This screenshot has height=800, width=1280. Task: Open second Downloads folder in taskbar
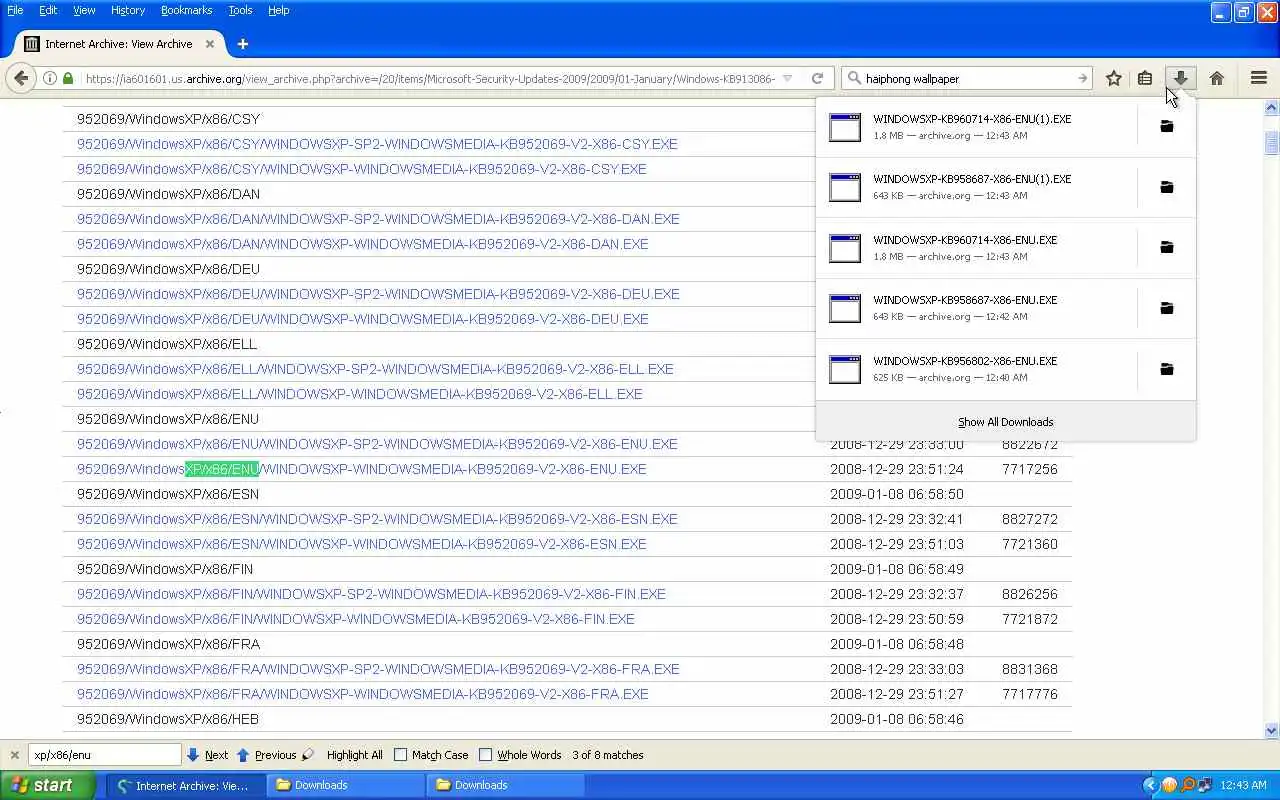(x=507, y=785)
